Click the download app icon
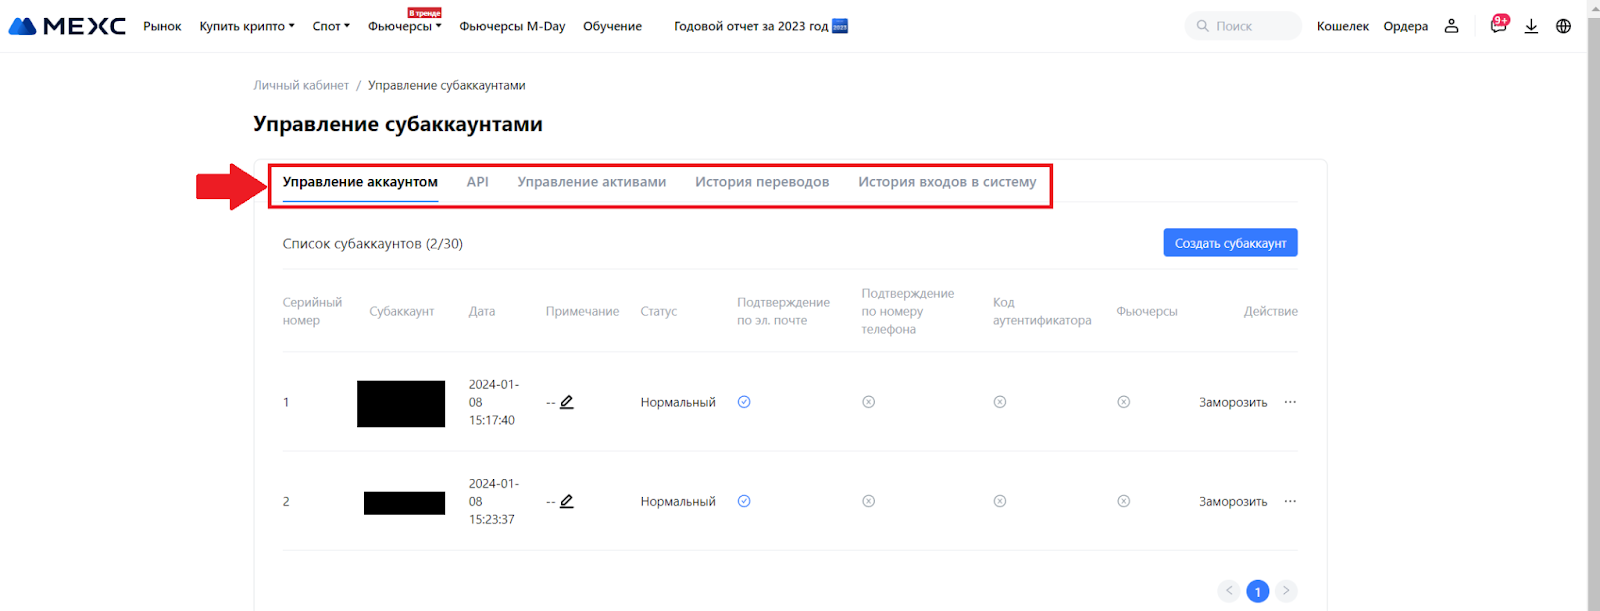 1531,26
